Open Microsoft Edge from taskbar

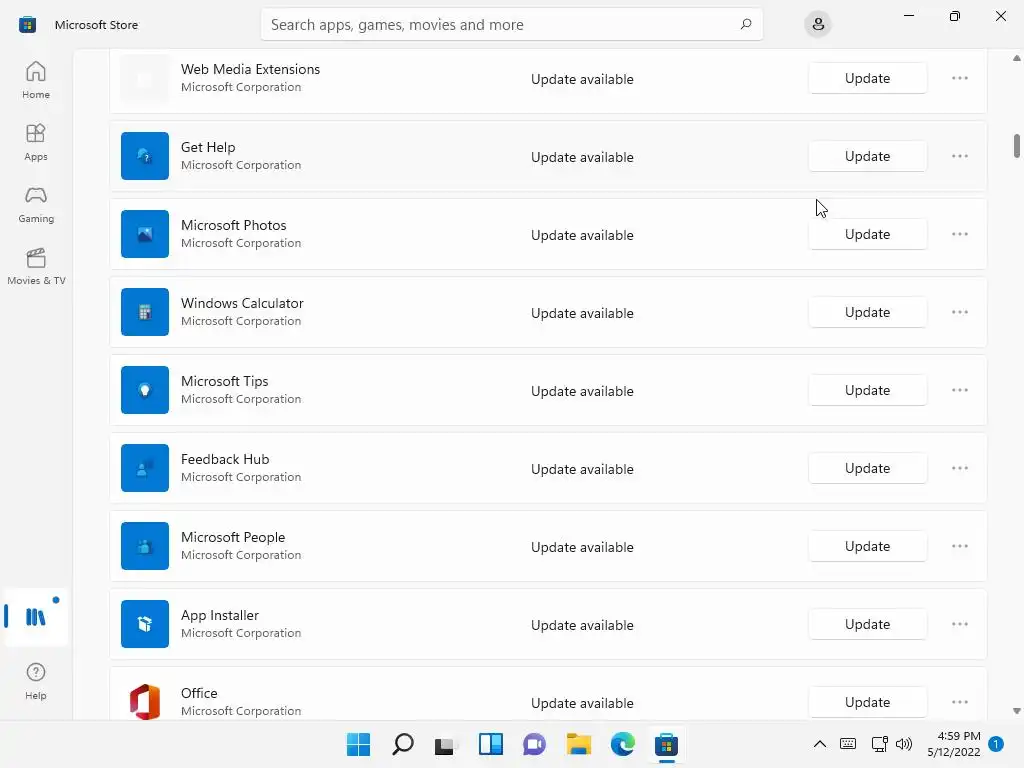click(x=622, y=744)
